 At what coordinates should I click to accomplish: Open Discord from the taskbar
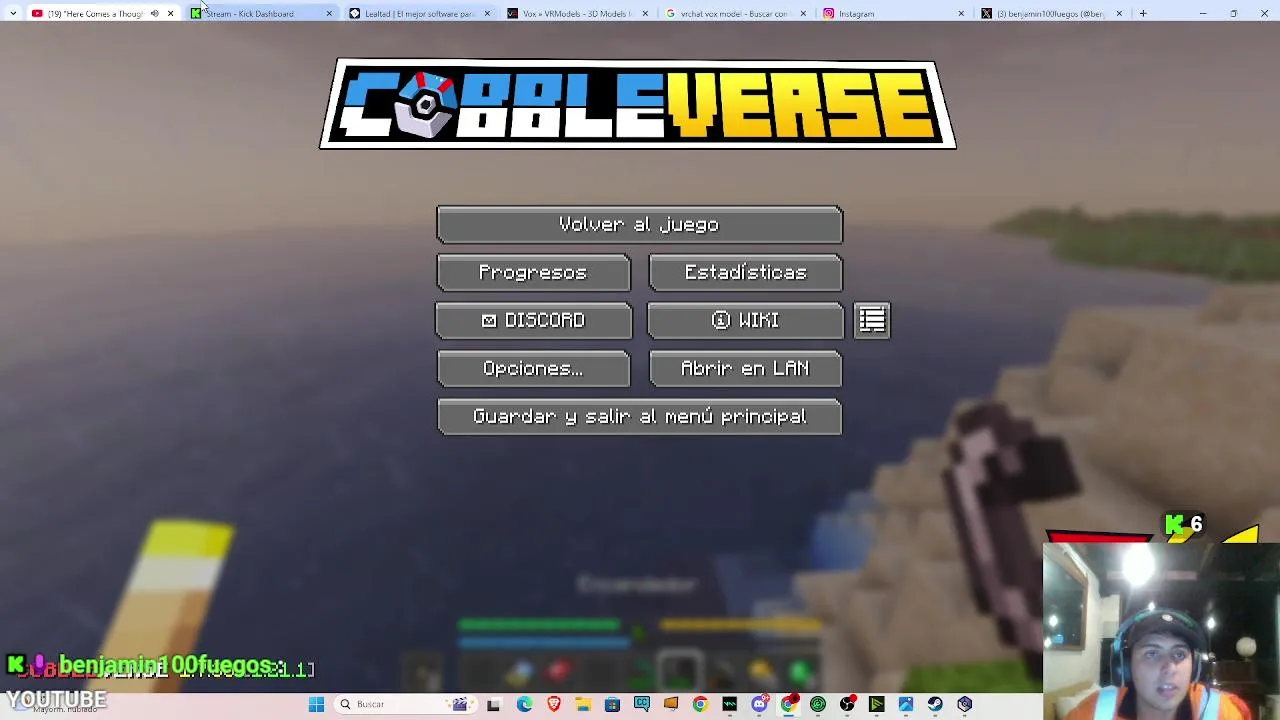pyautogui.click(x=759, y=704)
